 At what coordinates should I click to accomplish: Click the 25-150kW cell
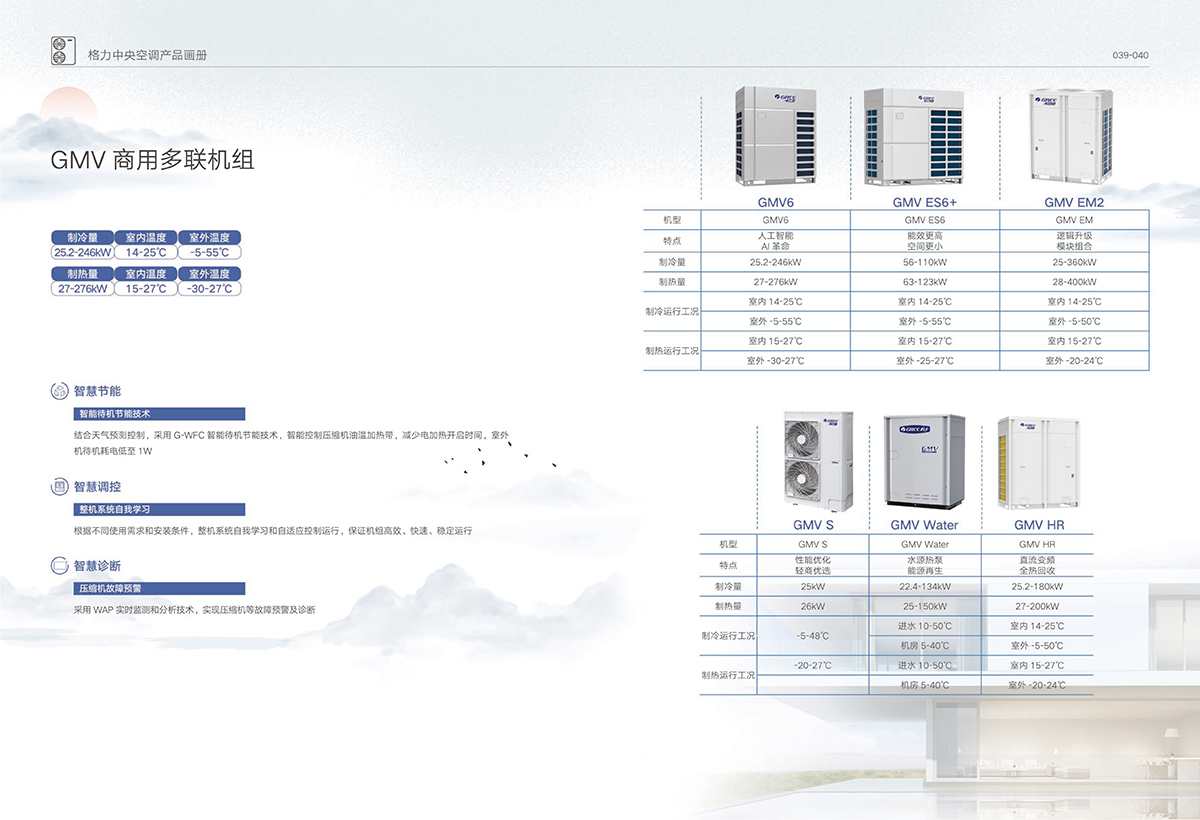[924, 607]
